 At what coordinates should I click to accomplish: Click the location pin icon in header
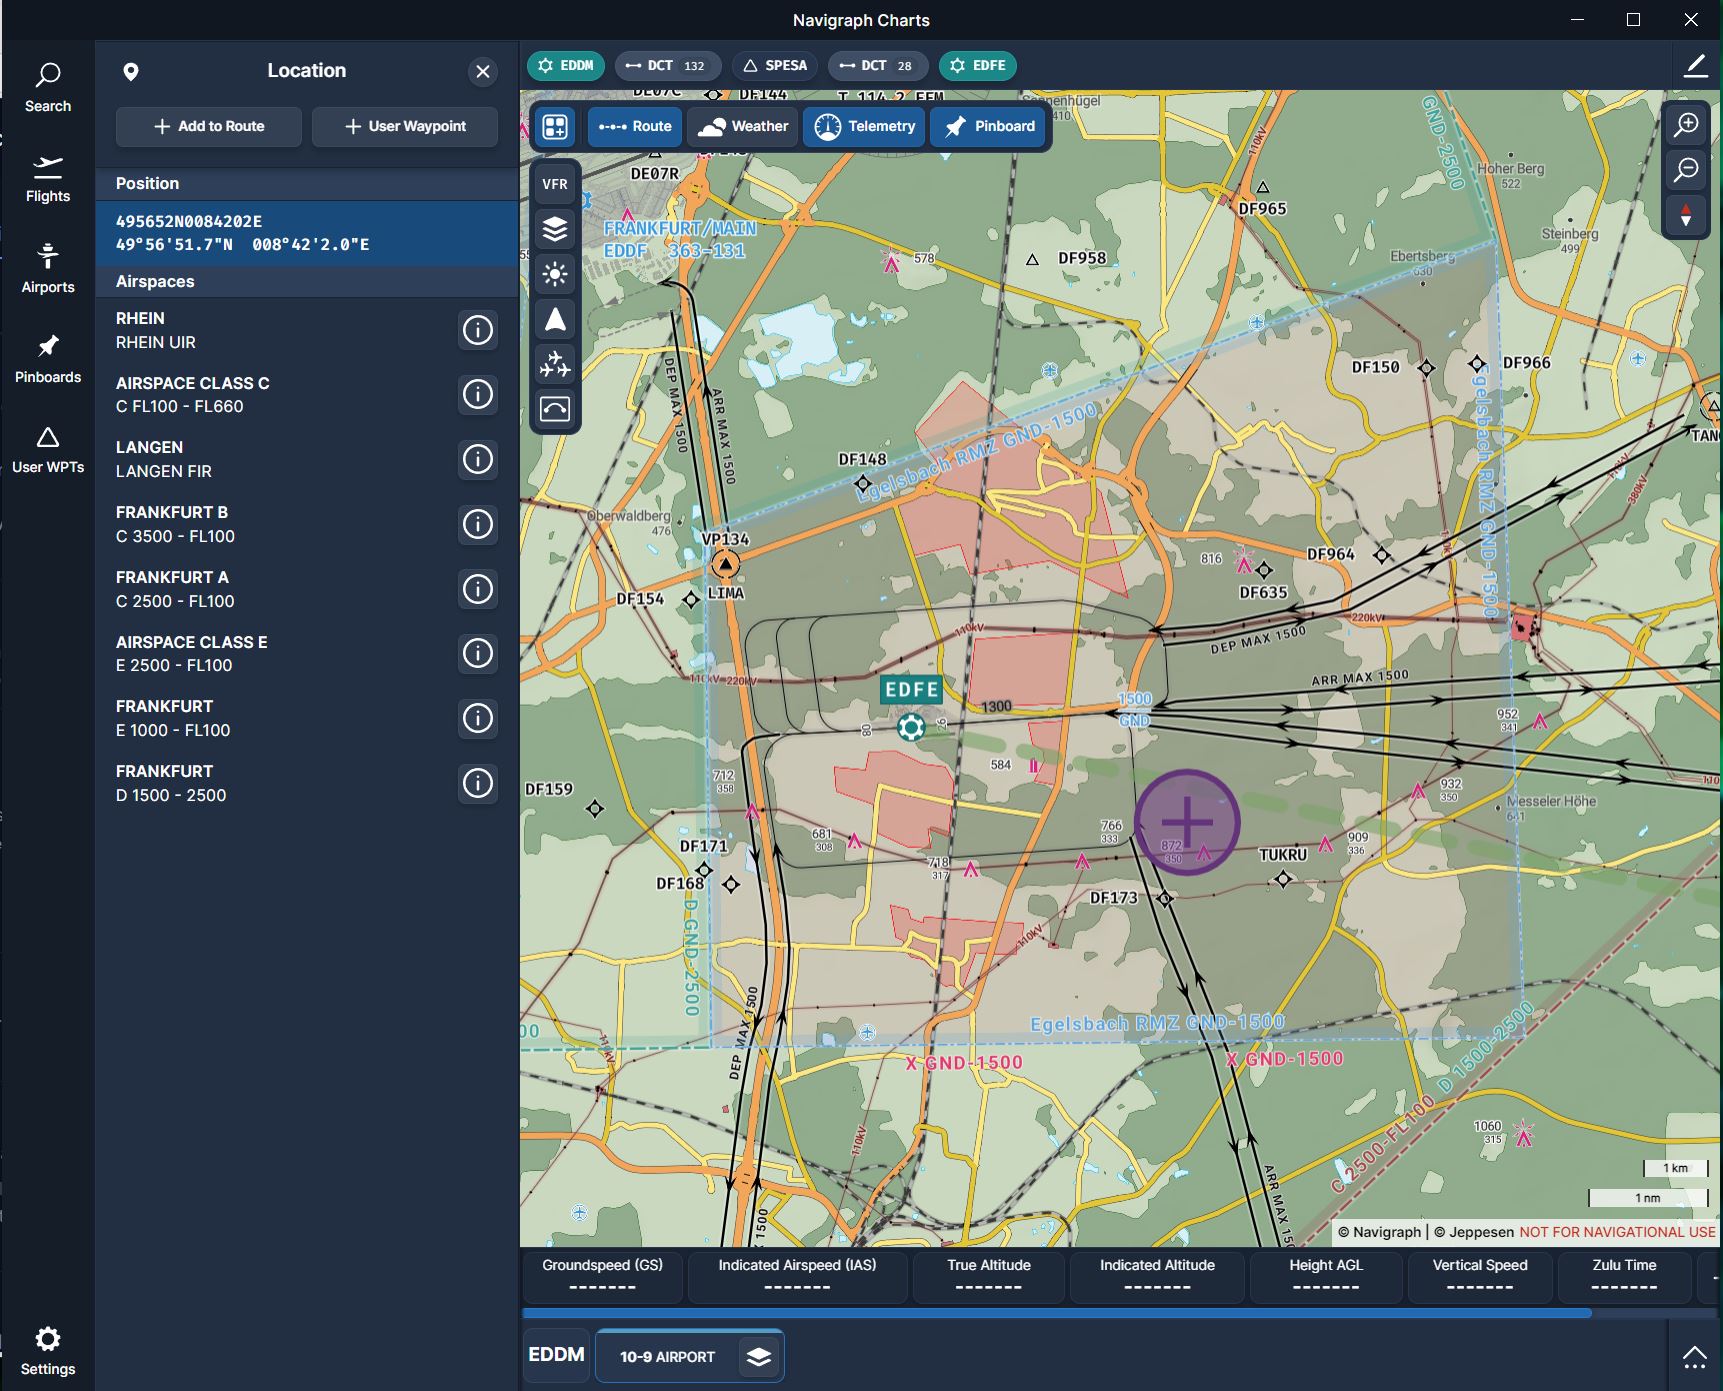coord(131,71)
